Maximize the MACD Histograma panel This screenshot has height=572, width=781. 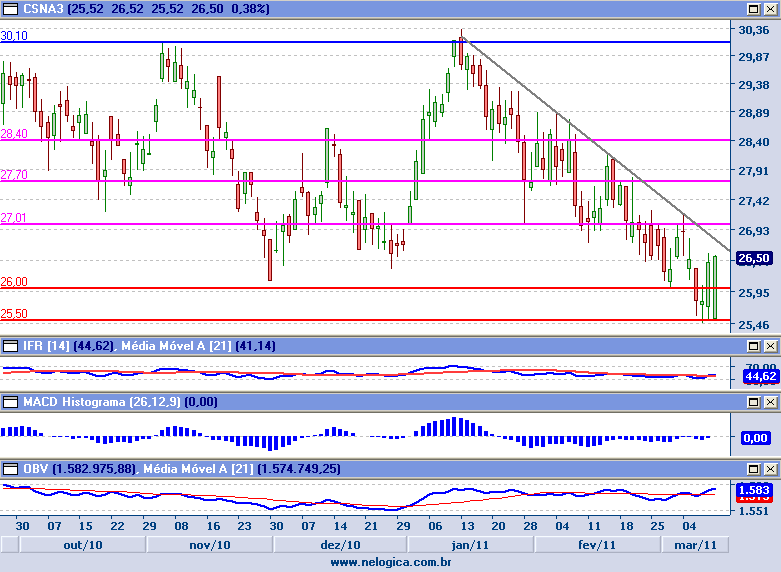pyautogui.click(x=756, y=402)
